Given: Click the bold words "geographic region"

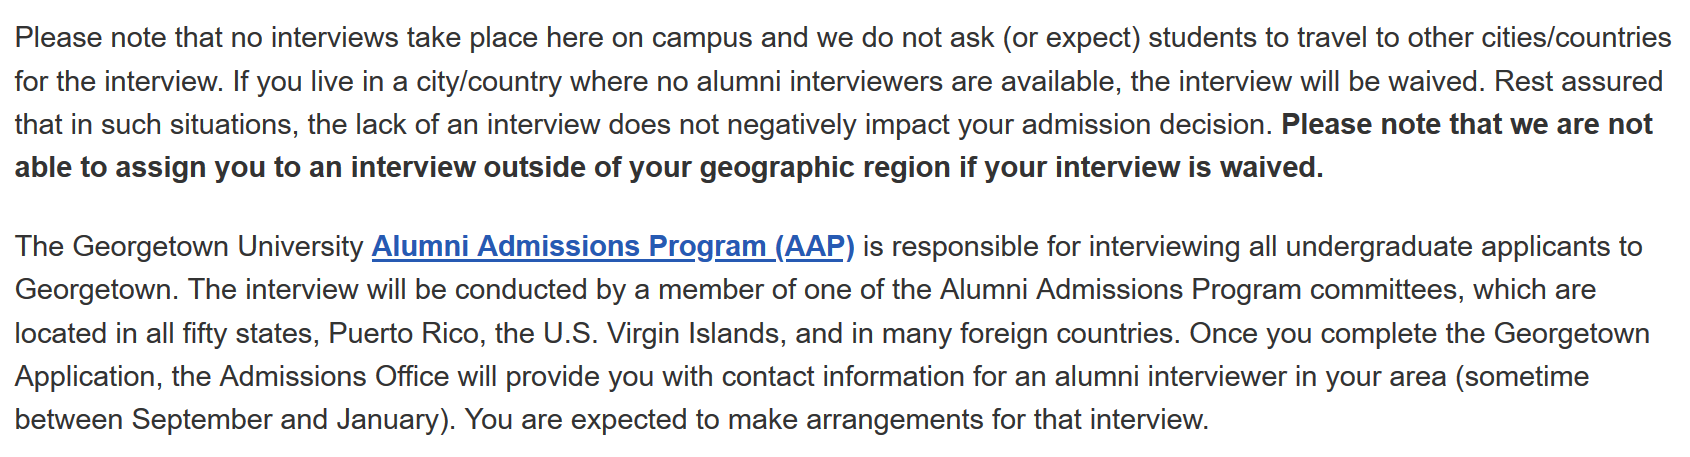Looking at the screenshot, I should click(x=825, y=168).
